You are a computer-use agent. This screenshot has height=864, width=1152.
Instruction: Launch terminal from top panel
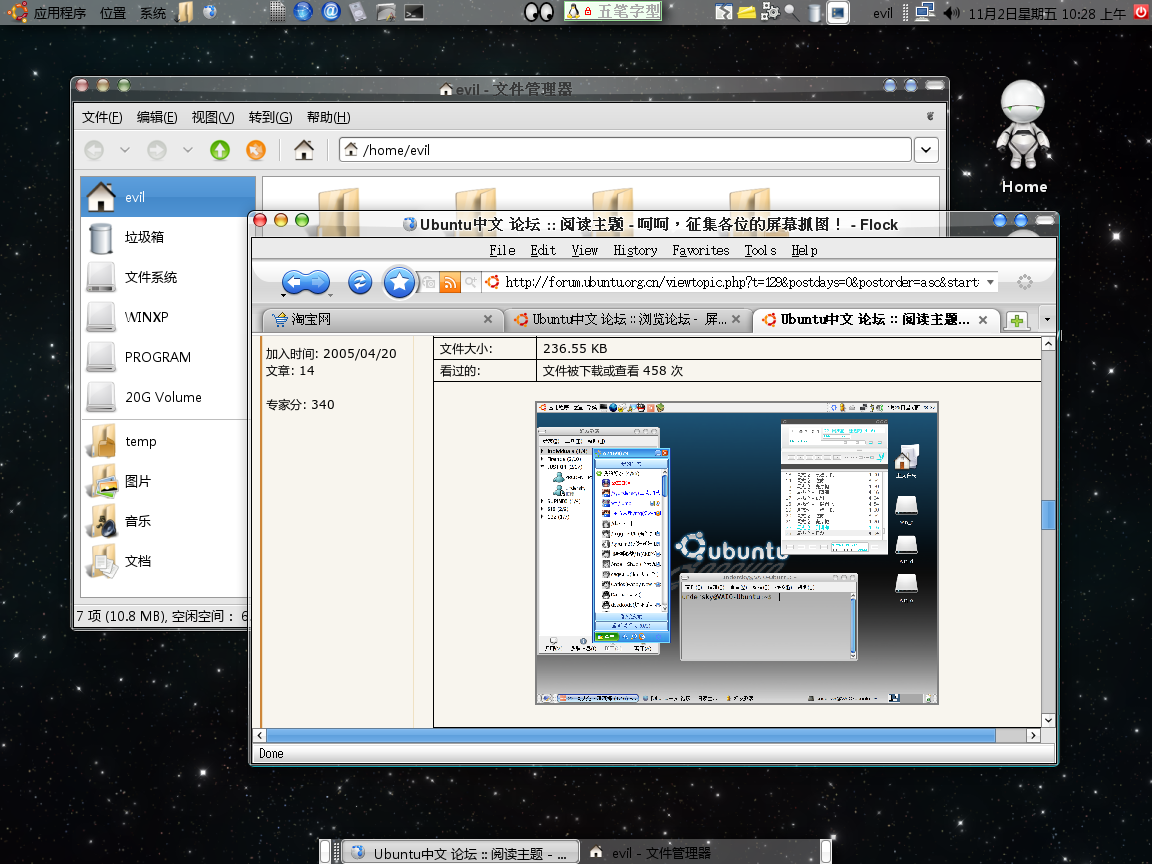(x=414, y=12)
